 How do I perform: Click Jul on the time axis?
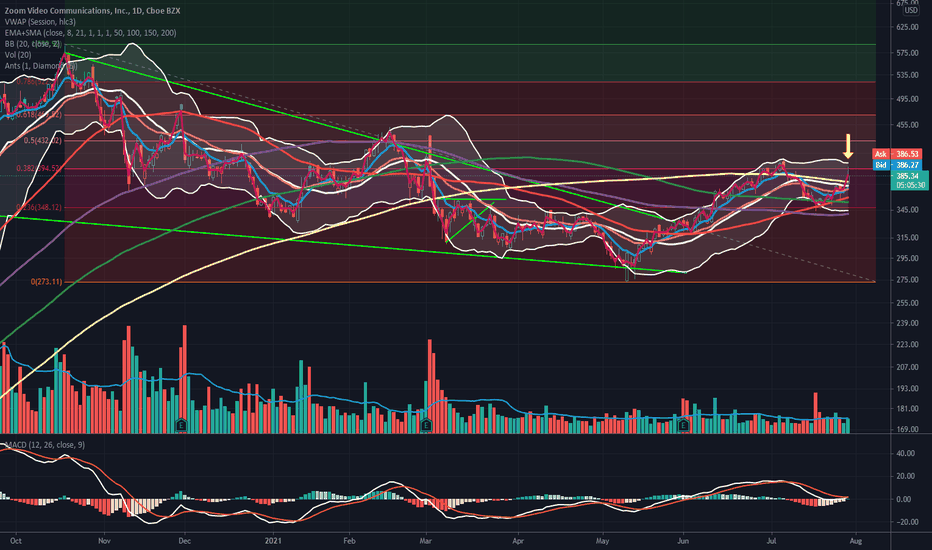click(771, 541)
